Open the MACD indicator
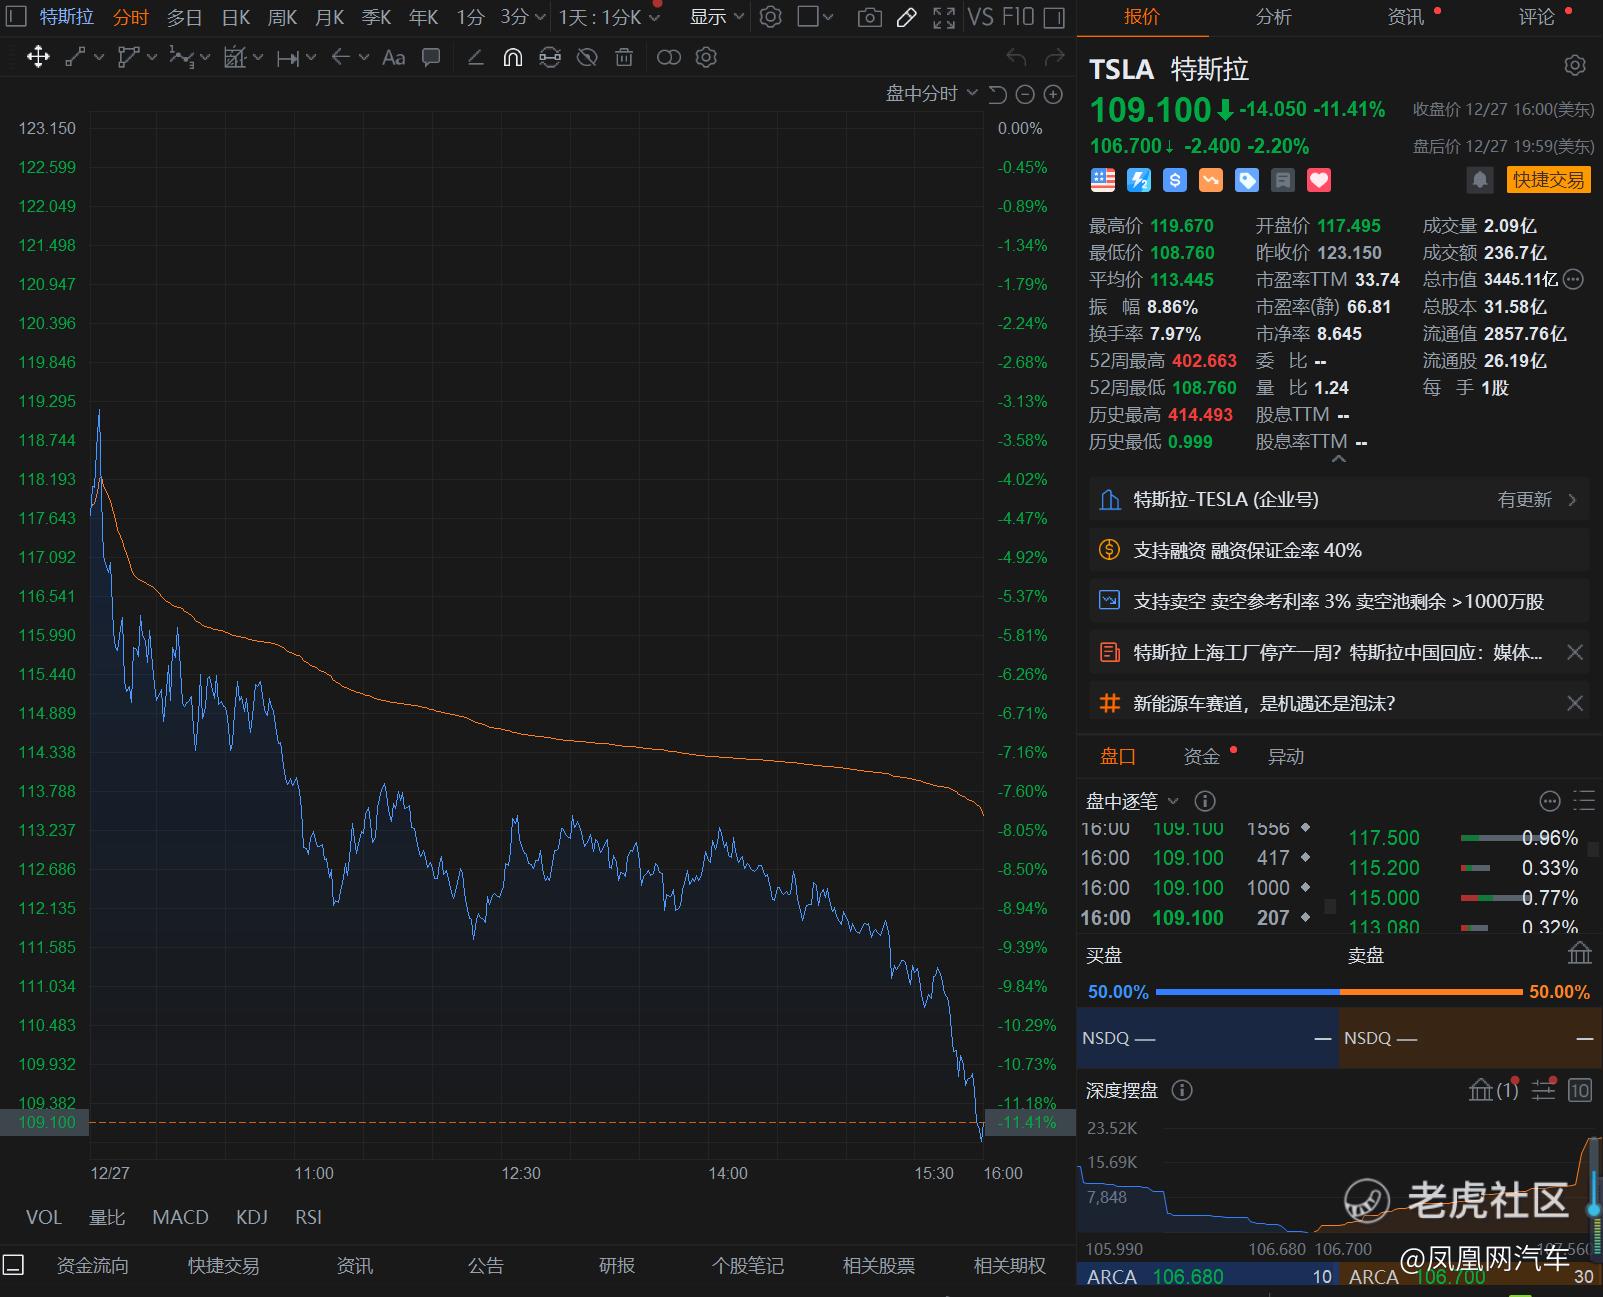Viewport: 1603px width, 1297px height. pyautogui.click(x=180, y=1217)
